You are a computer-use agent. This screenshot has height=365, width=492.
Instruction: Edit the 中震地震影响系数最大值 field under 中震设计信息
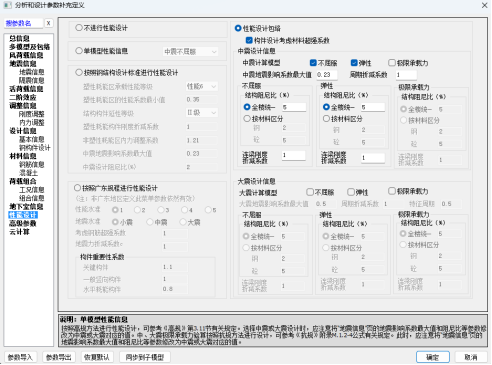(327, 75)
